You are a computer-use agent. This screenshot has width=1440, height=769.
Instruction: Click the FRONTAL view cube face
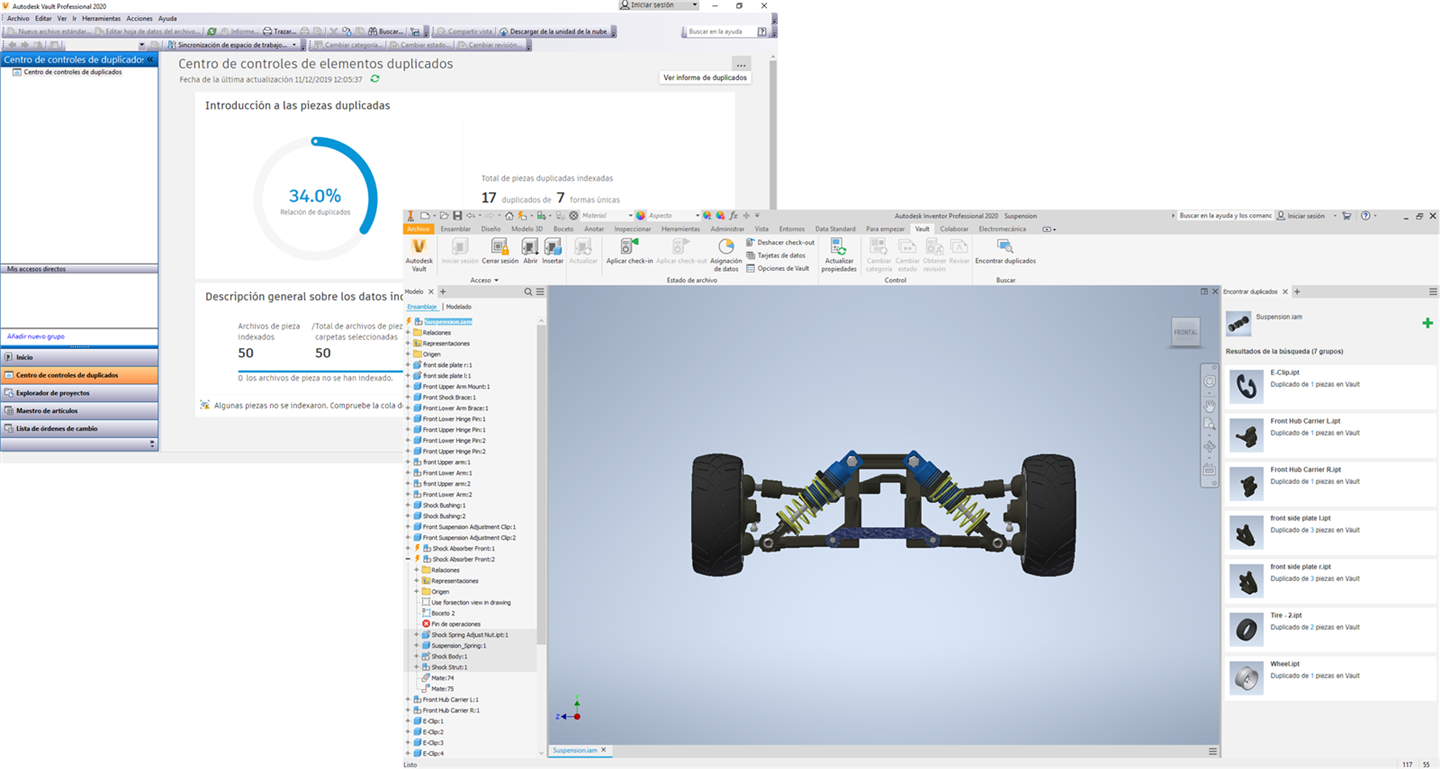(x=1185, y=332)
